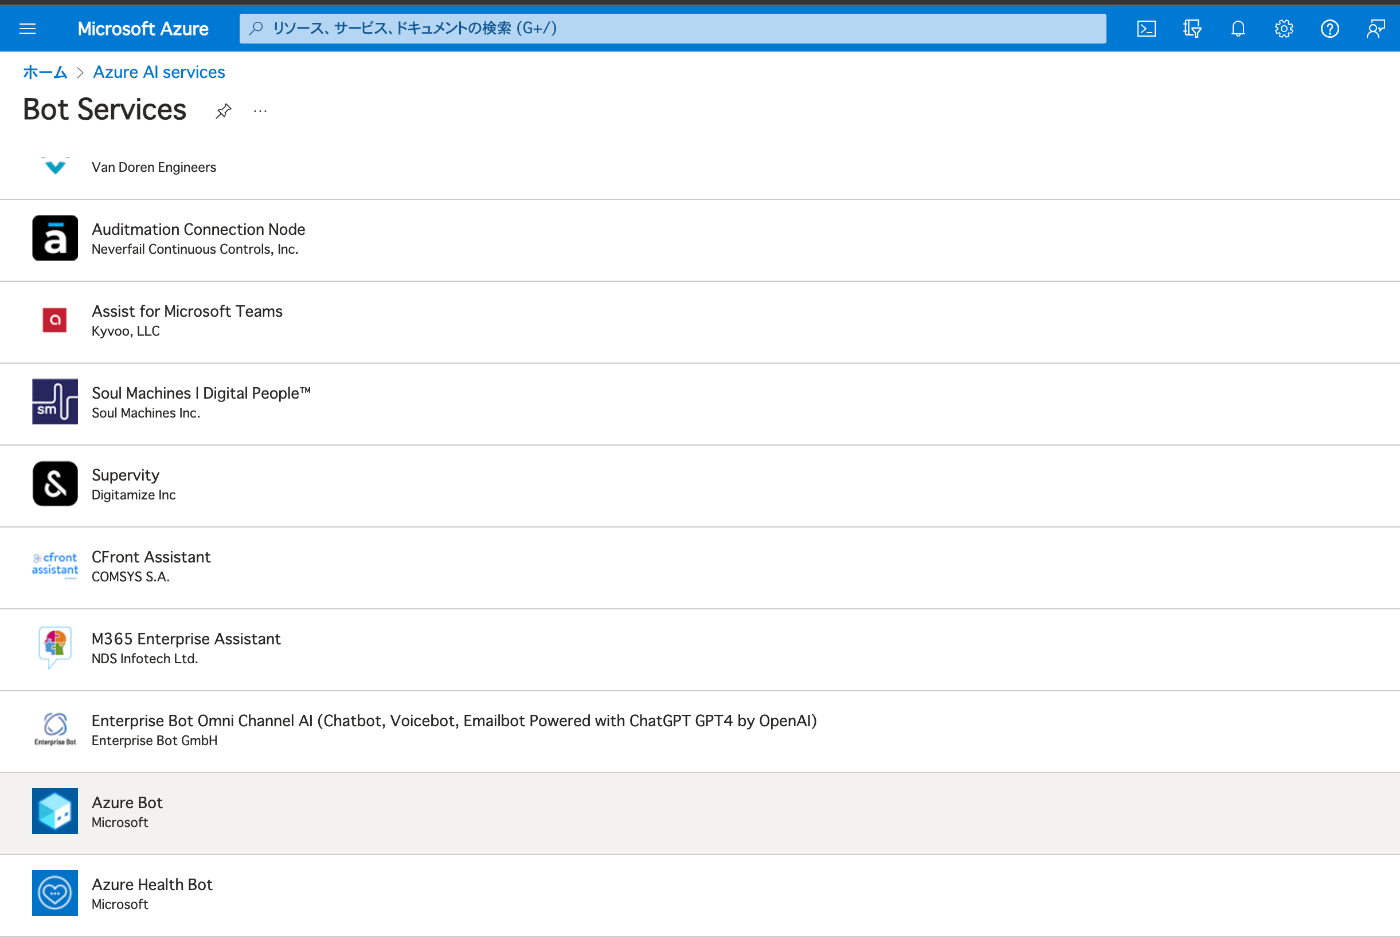Screen dimensions: 1400x937
Task: Focus the resource search box
Action: click(x=673, y=29)
